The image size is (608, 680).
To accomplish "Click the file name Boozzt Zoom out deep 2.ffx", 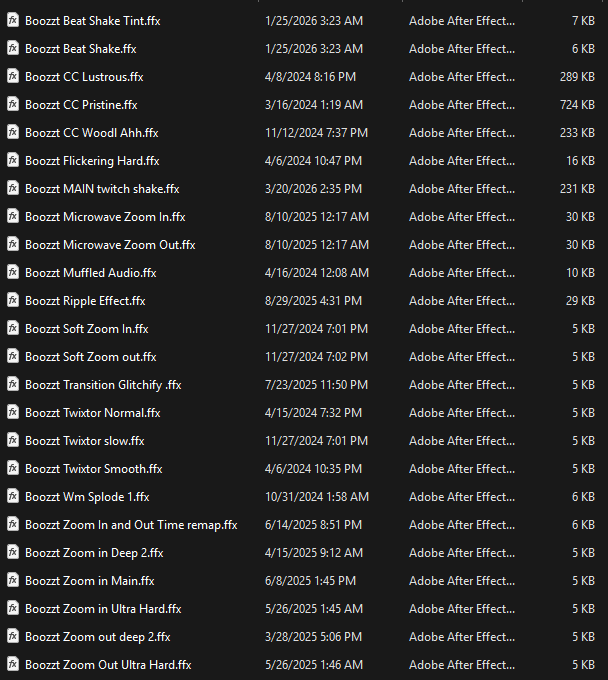I will pos(98,637).
